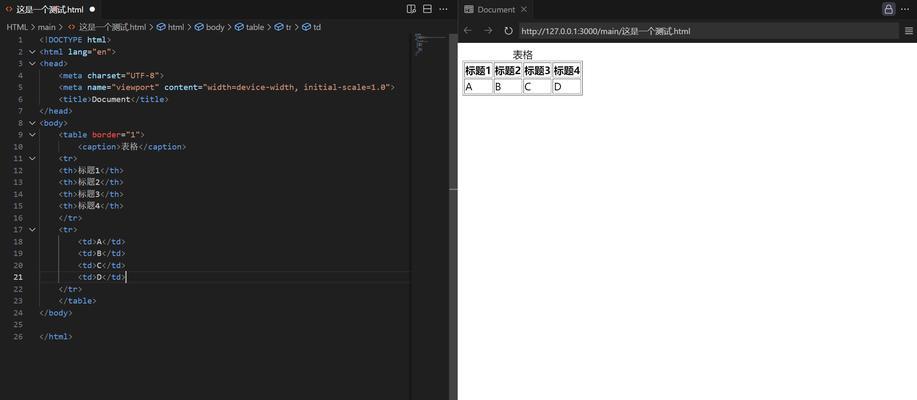917x400 pixels.
Task: Click the 标题2 header cell in preview
Action: [x=508, y=71]
